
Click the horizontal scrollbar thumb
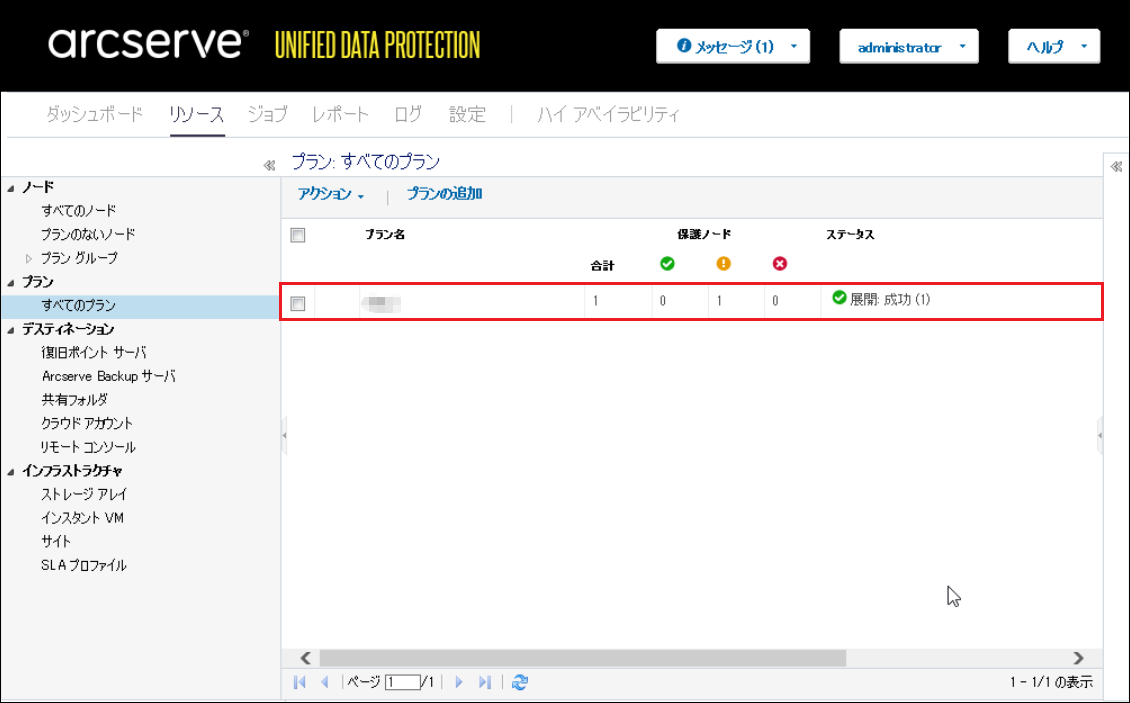click(x=583, y=658)
